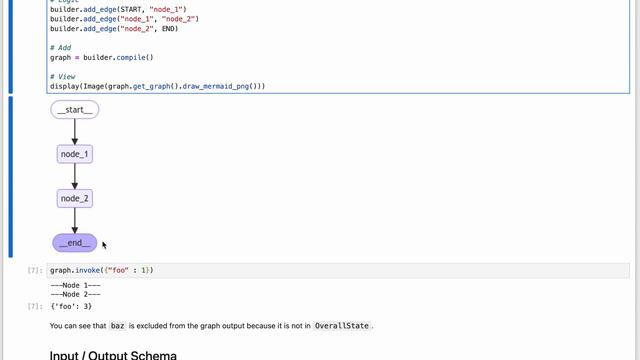Click the node_2 box in graph

[x=75, y=198]
